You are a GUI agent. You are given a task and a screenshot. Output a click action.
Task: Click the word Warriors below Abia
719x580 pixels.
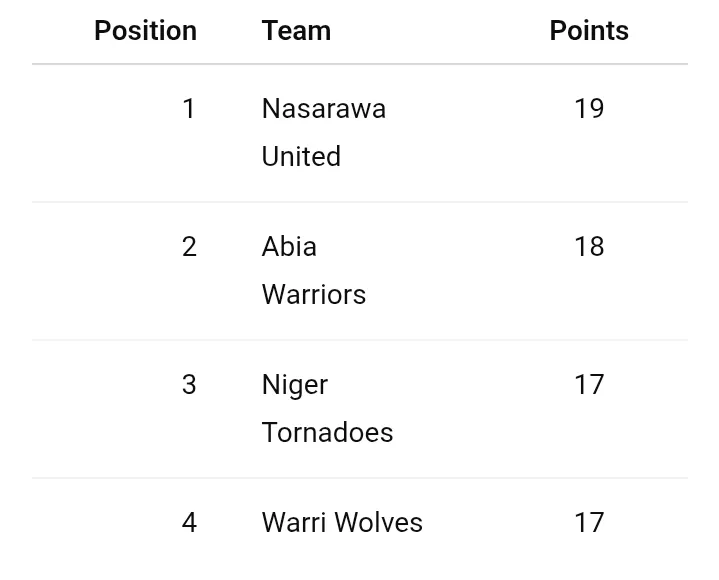click(x=313, y=295)
